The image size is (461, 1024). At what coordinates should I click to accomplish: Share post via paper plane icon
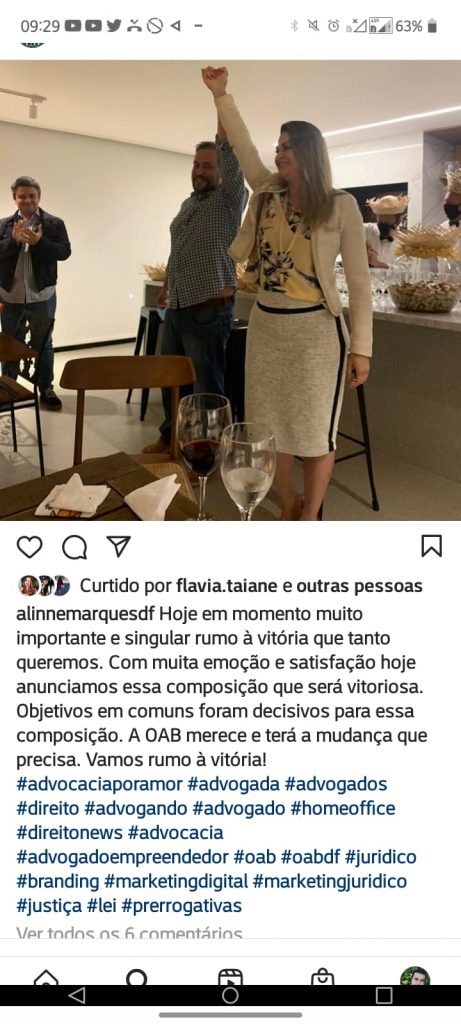point(119,546)
